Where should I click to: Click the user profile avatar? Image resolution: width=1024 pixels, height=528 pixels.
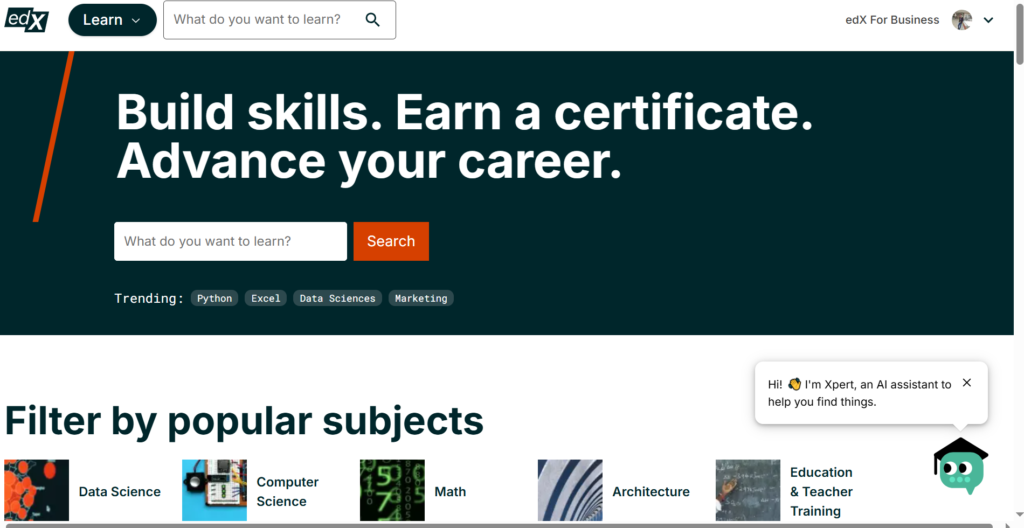pos(962,20)
